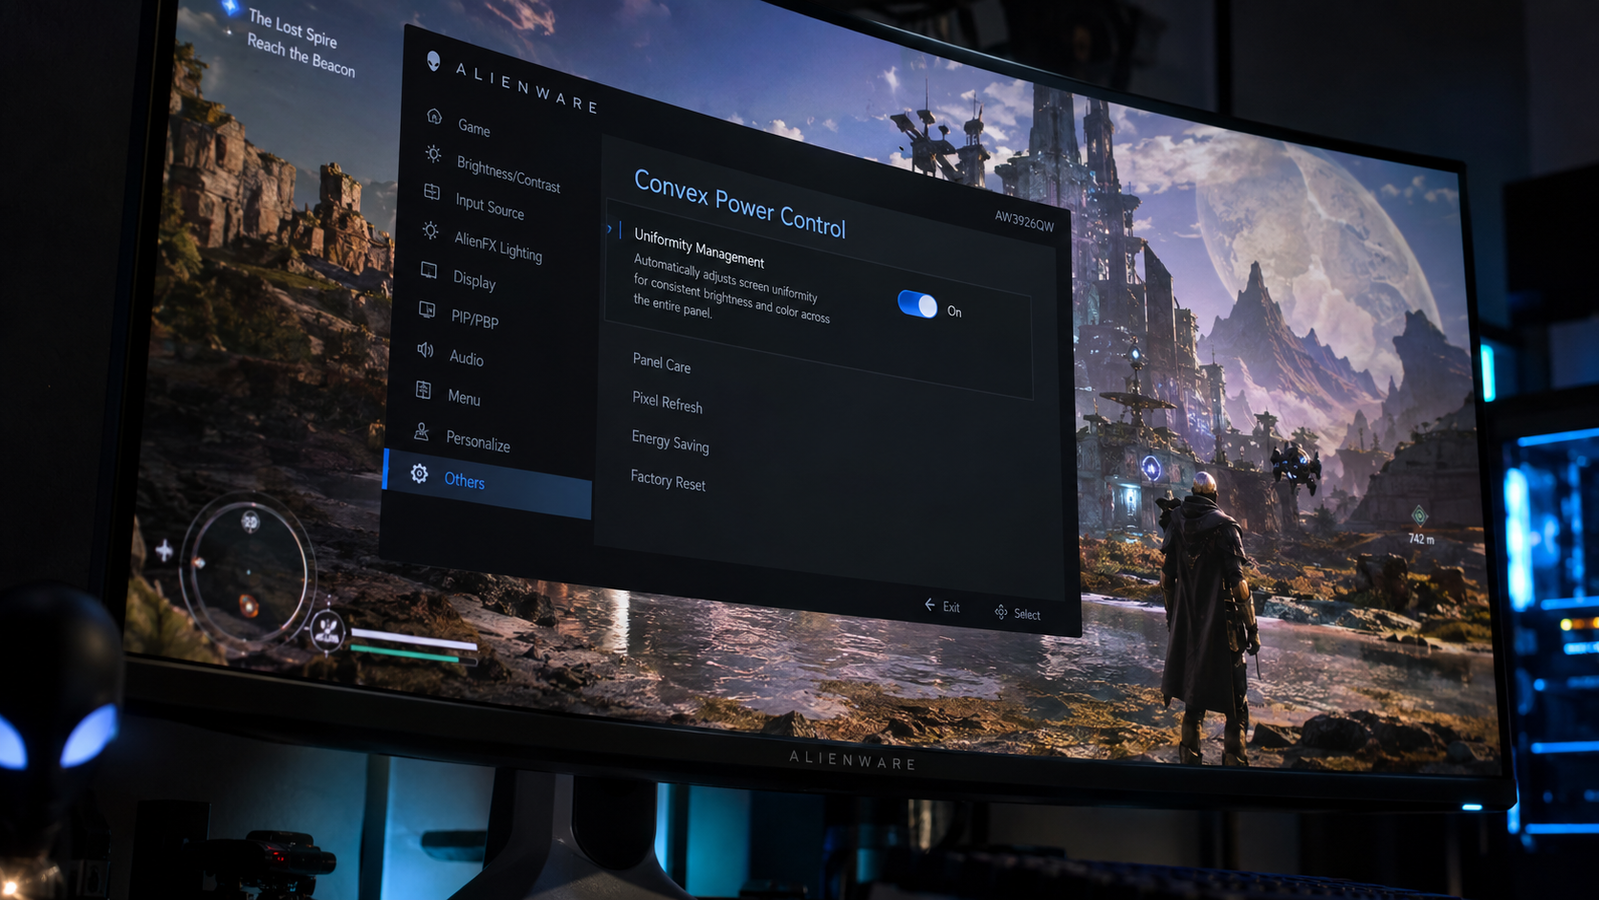The image size is (1599, 900).
Task: Click the Audio speaker icon
Action: coord(425,349)
